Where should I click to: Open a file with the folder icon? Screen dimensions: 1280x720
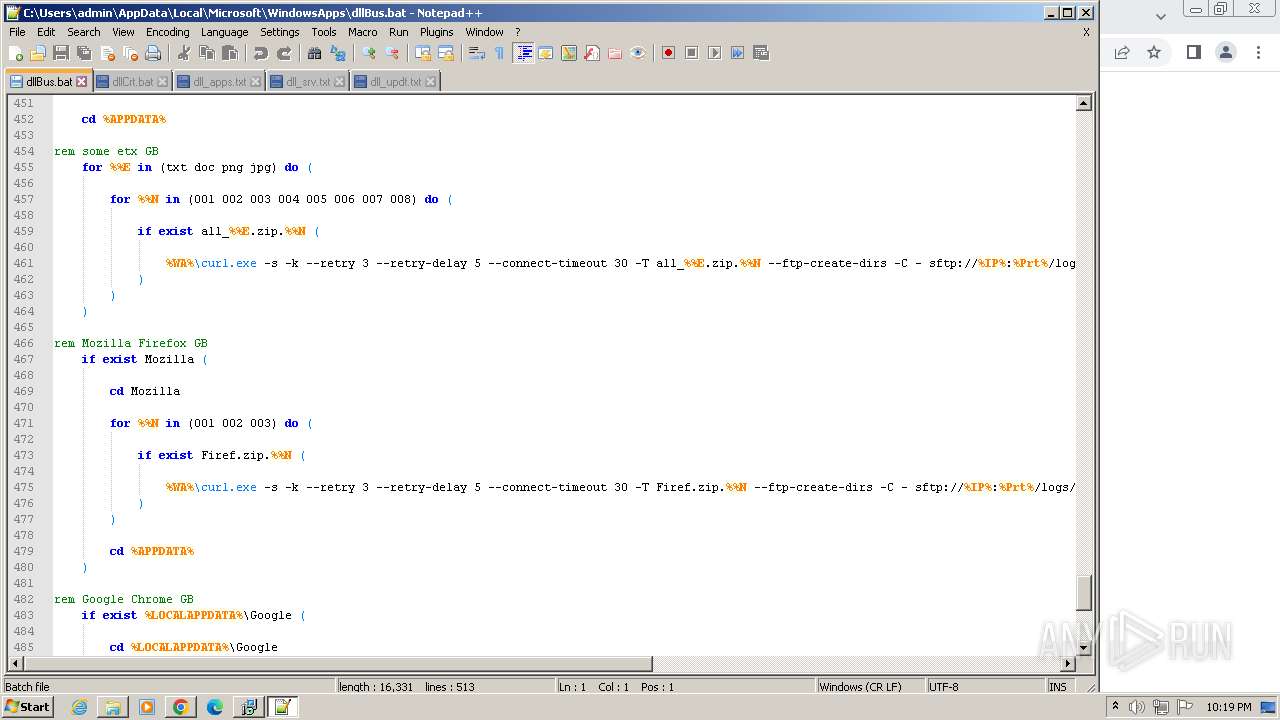(x=38, y=53)
